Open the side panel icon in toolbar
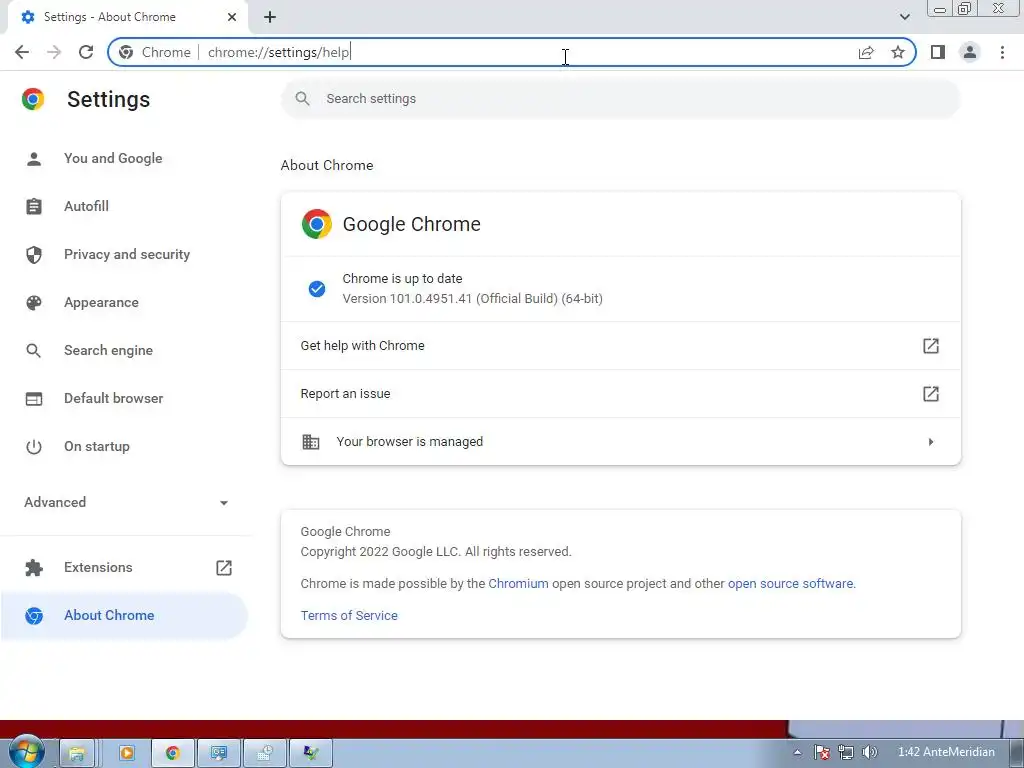Viewport: 1024px width, 768px height. click(x=938, y=52)
